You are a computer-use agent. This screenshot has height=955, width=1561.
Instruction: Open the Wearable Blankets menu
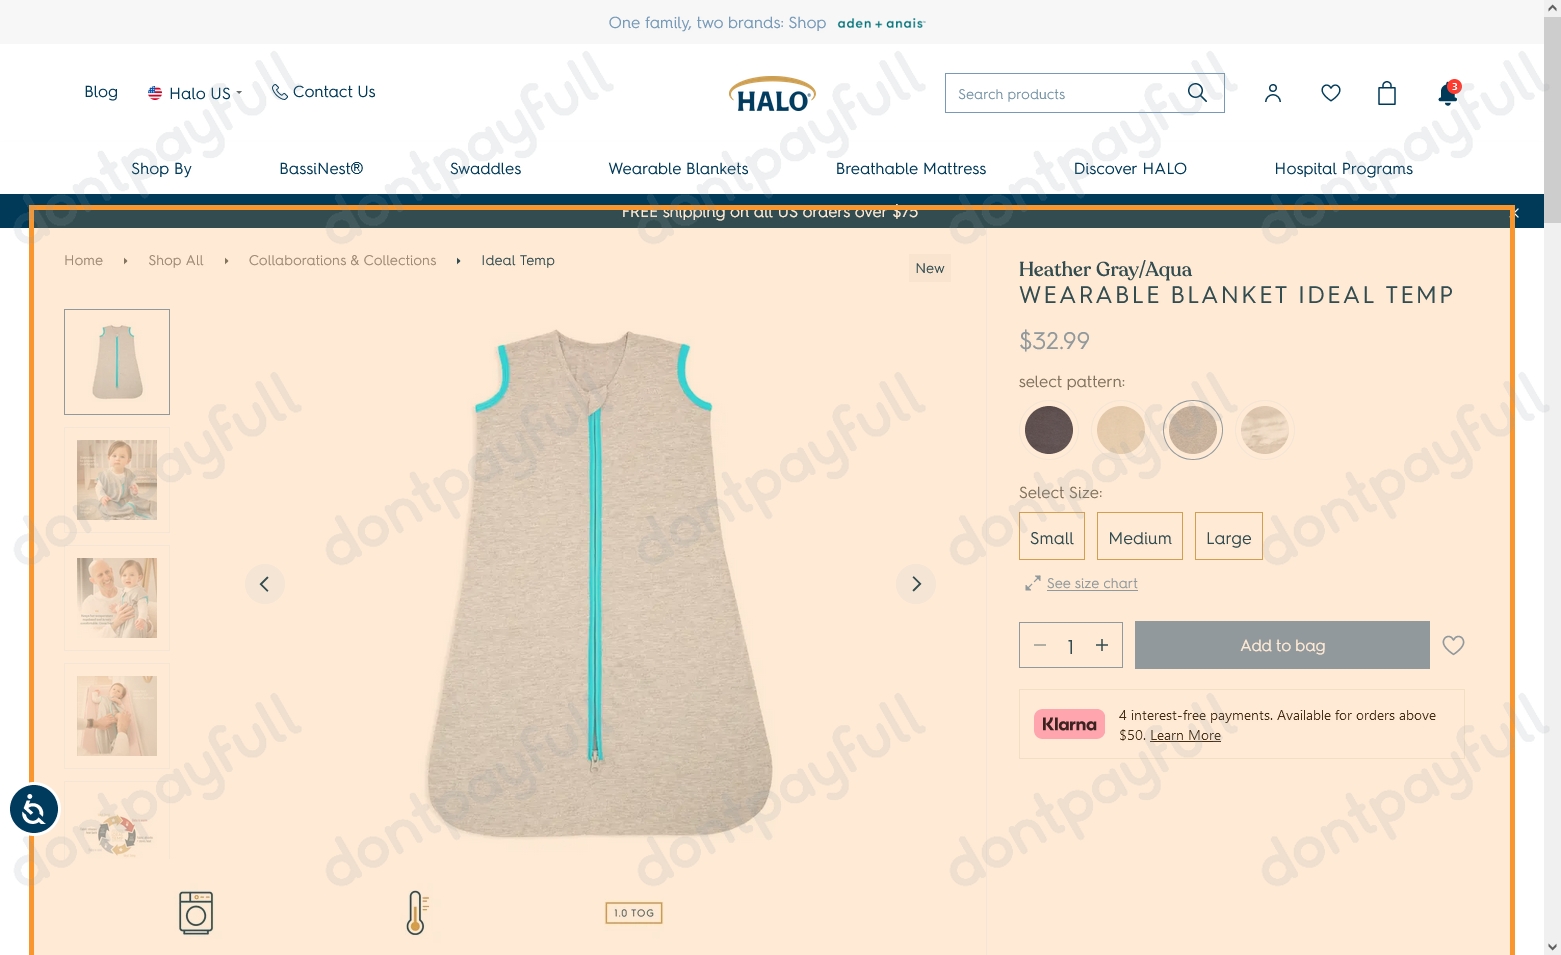tap(678, 169)
